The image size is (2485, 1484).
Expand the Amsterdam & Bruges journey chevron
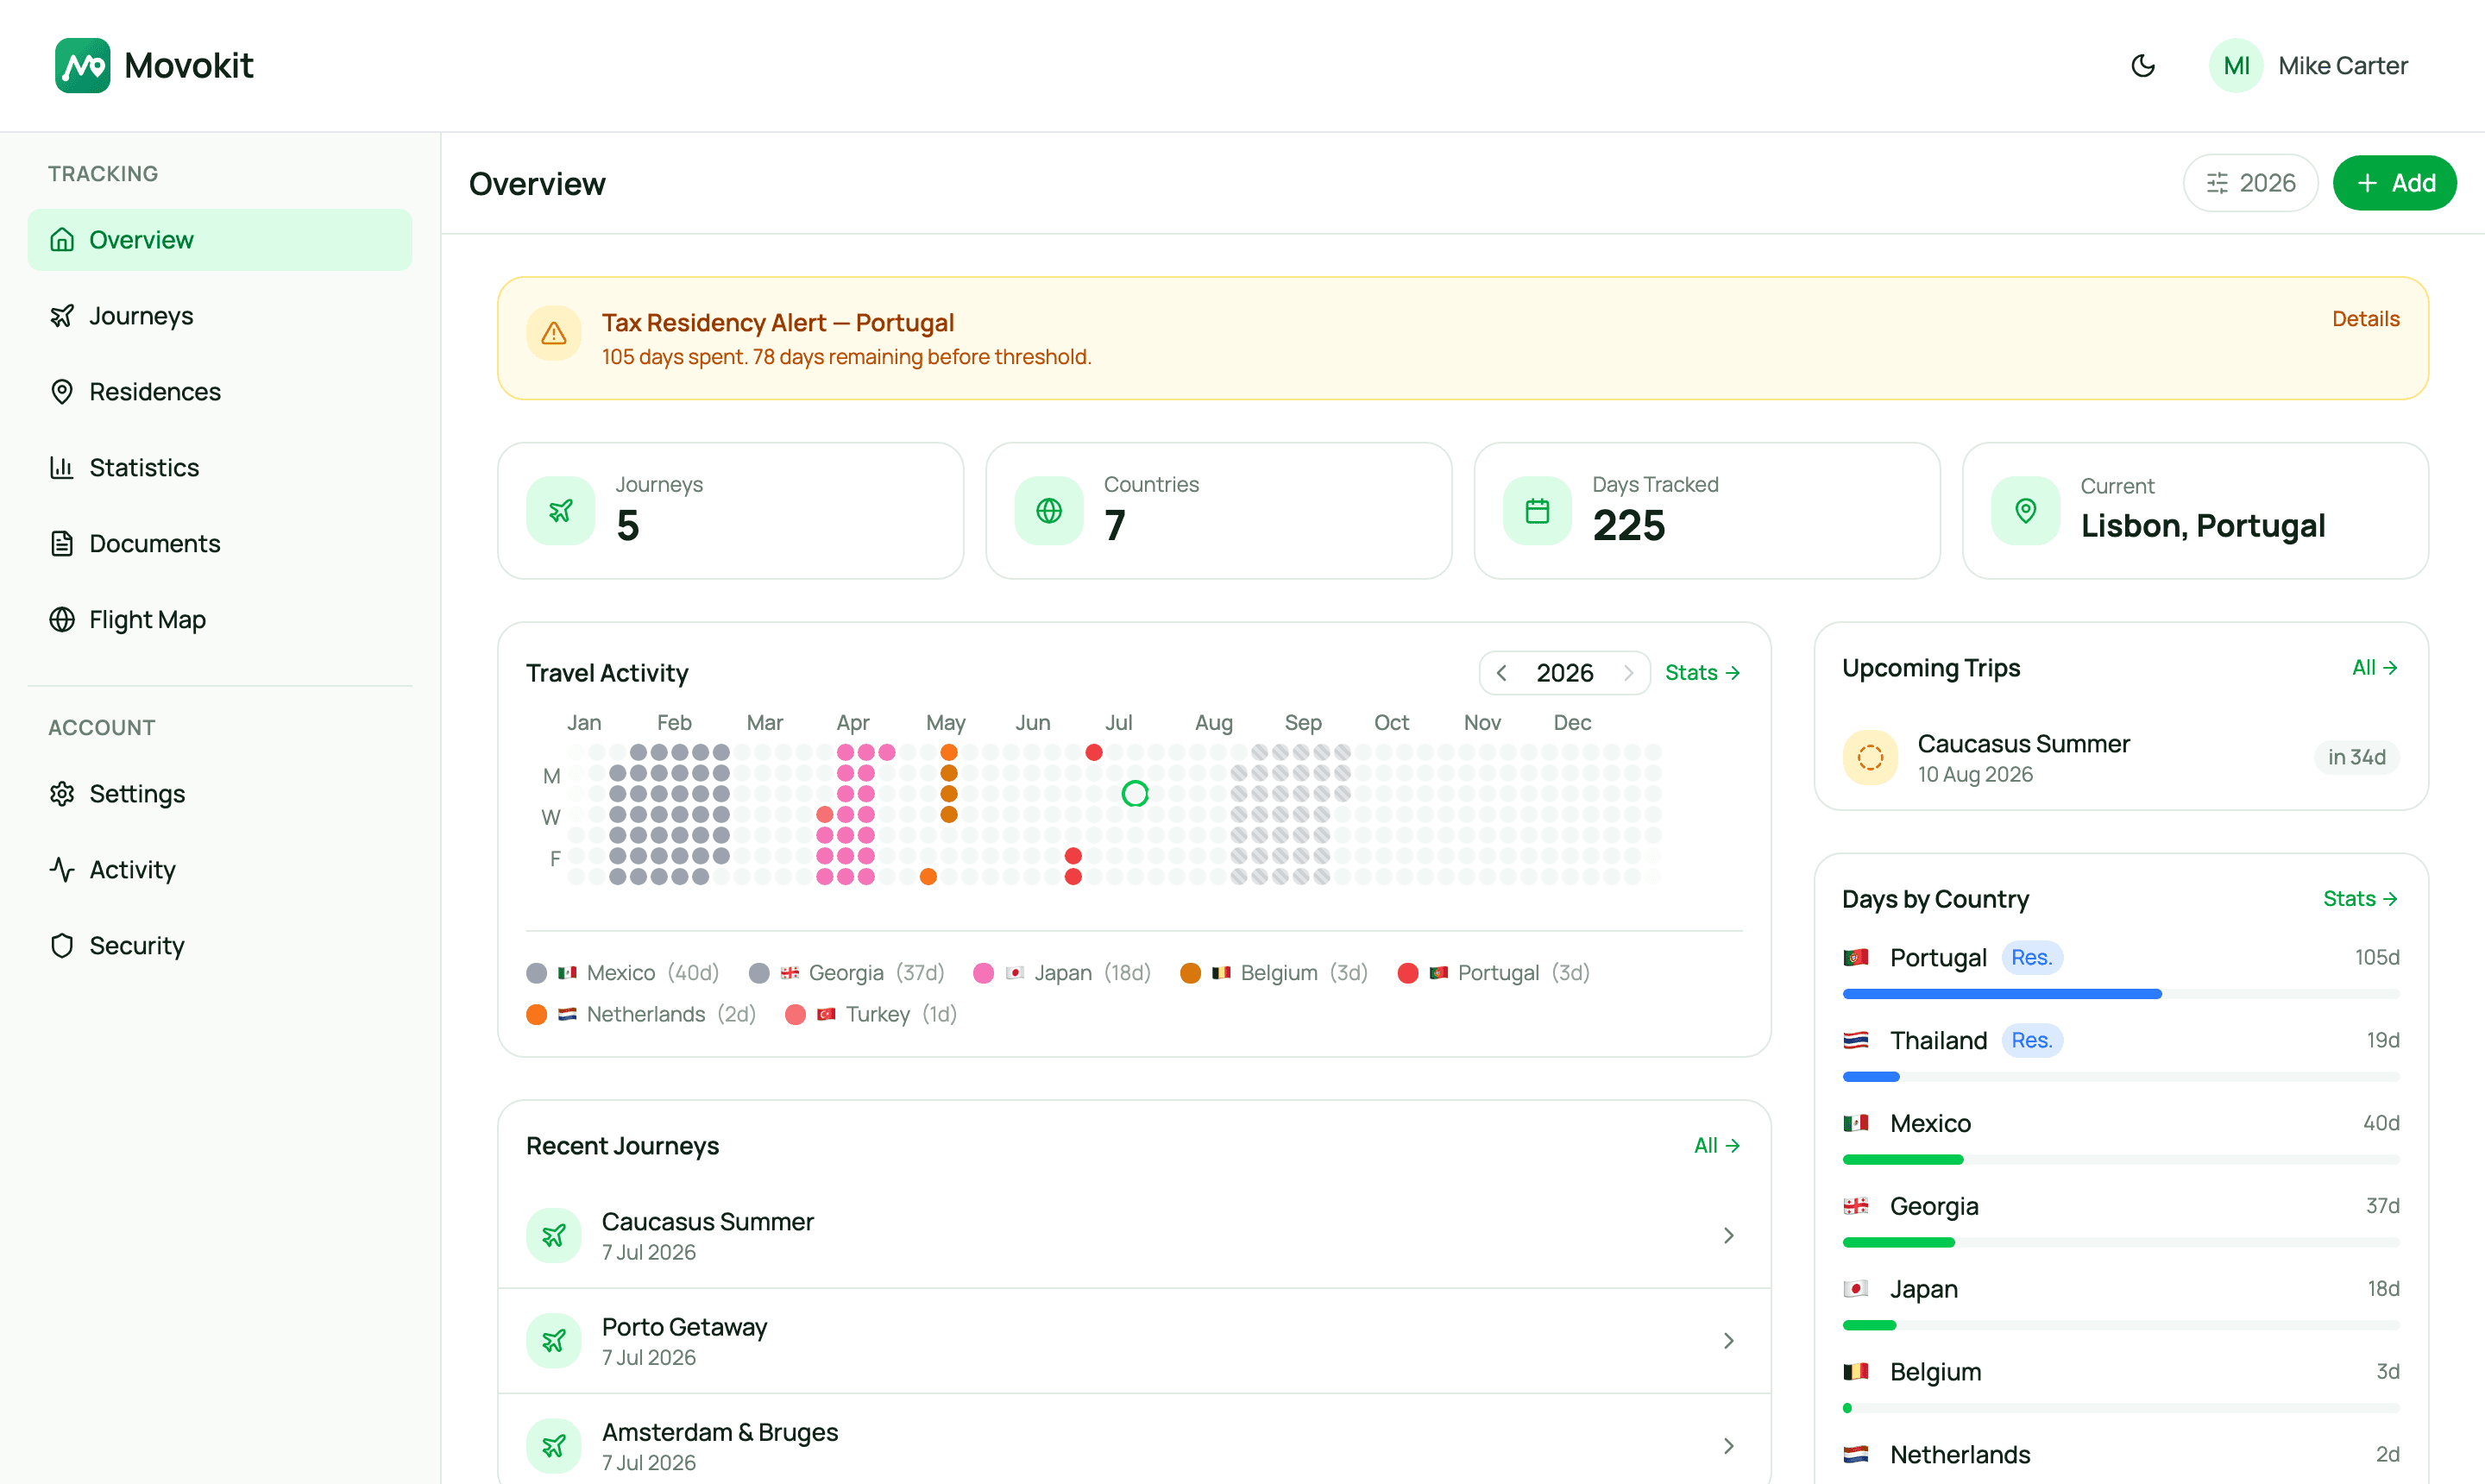1728,1446
